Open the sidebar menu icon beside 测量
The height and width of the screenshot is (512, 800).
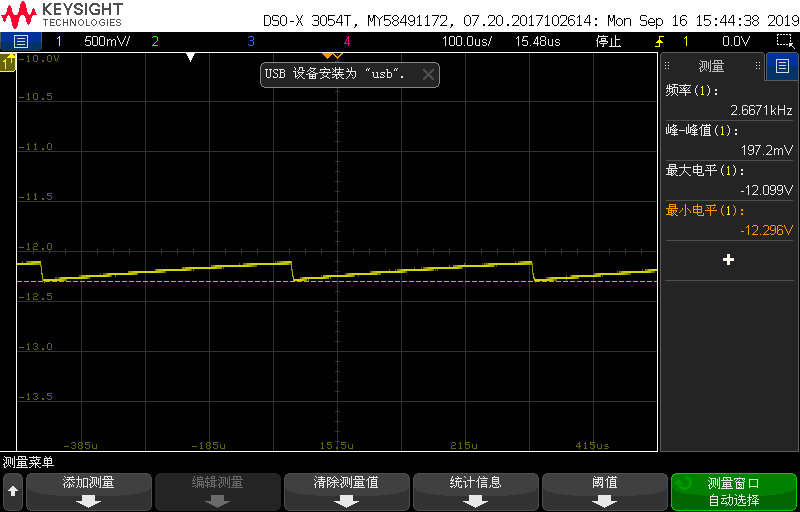[782, 65]
